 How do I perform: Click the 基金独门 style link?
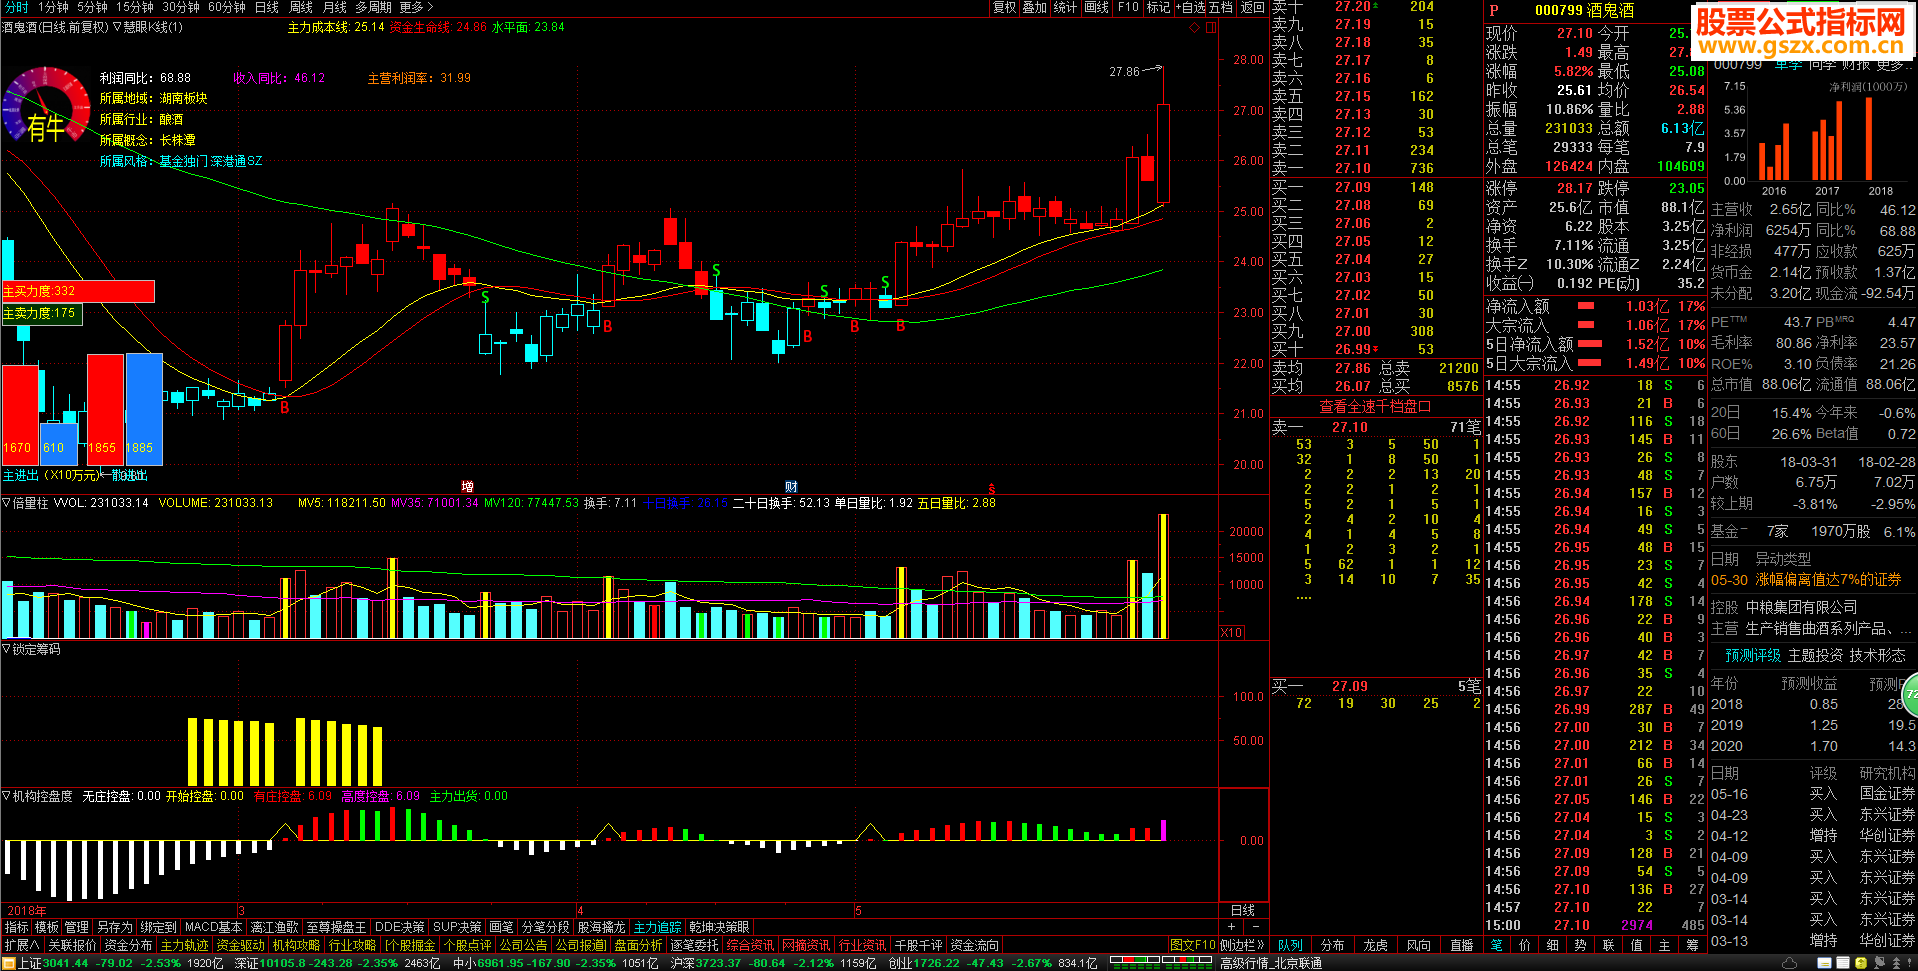184,161
